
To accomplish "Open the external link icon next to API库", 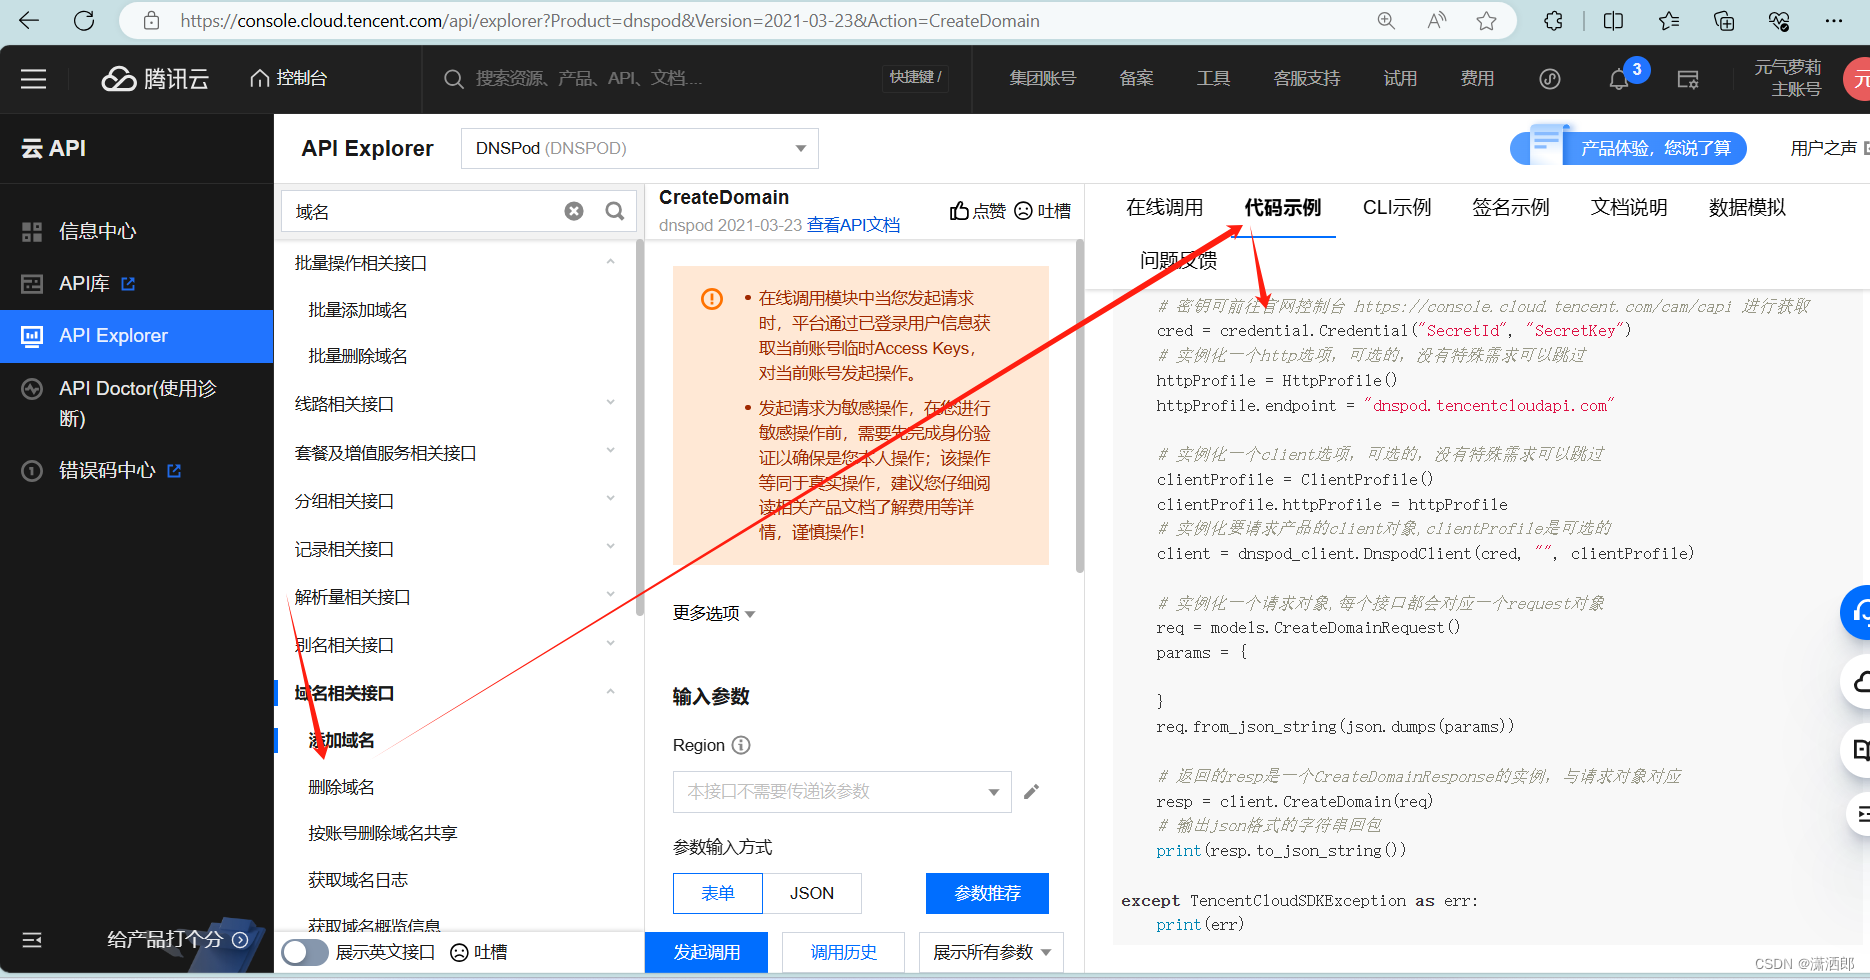I will [128, 284].
